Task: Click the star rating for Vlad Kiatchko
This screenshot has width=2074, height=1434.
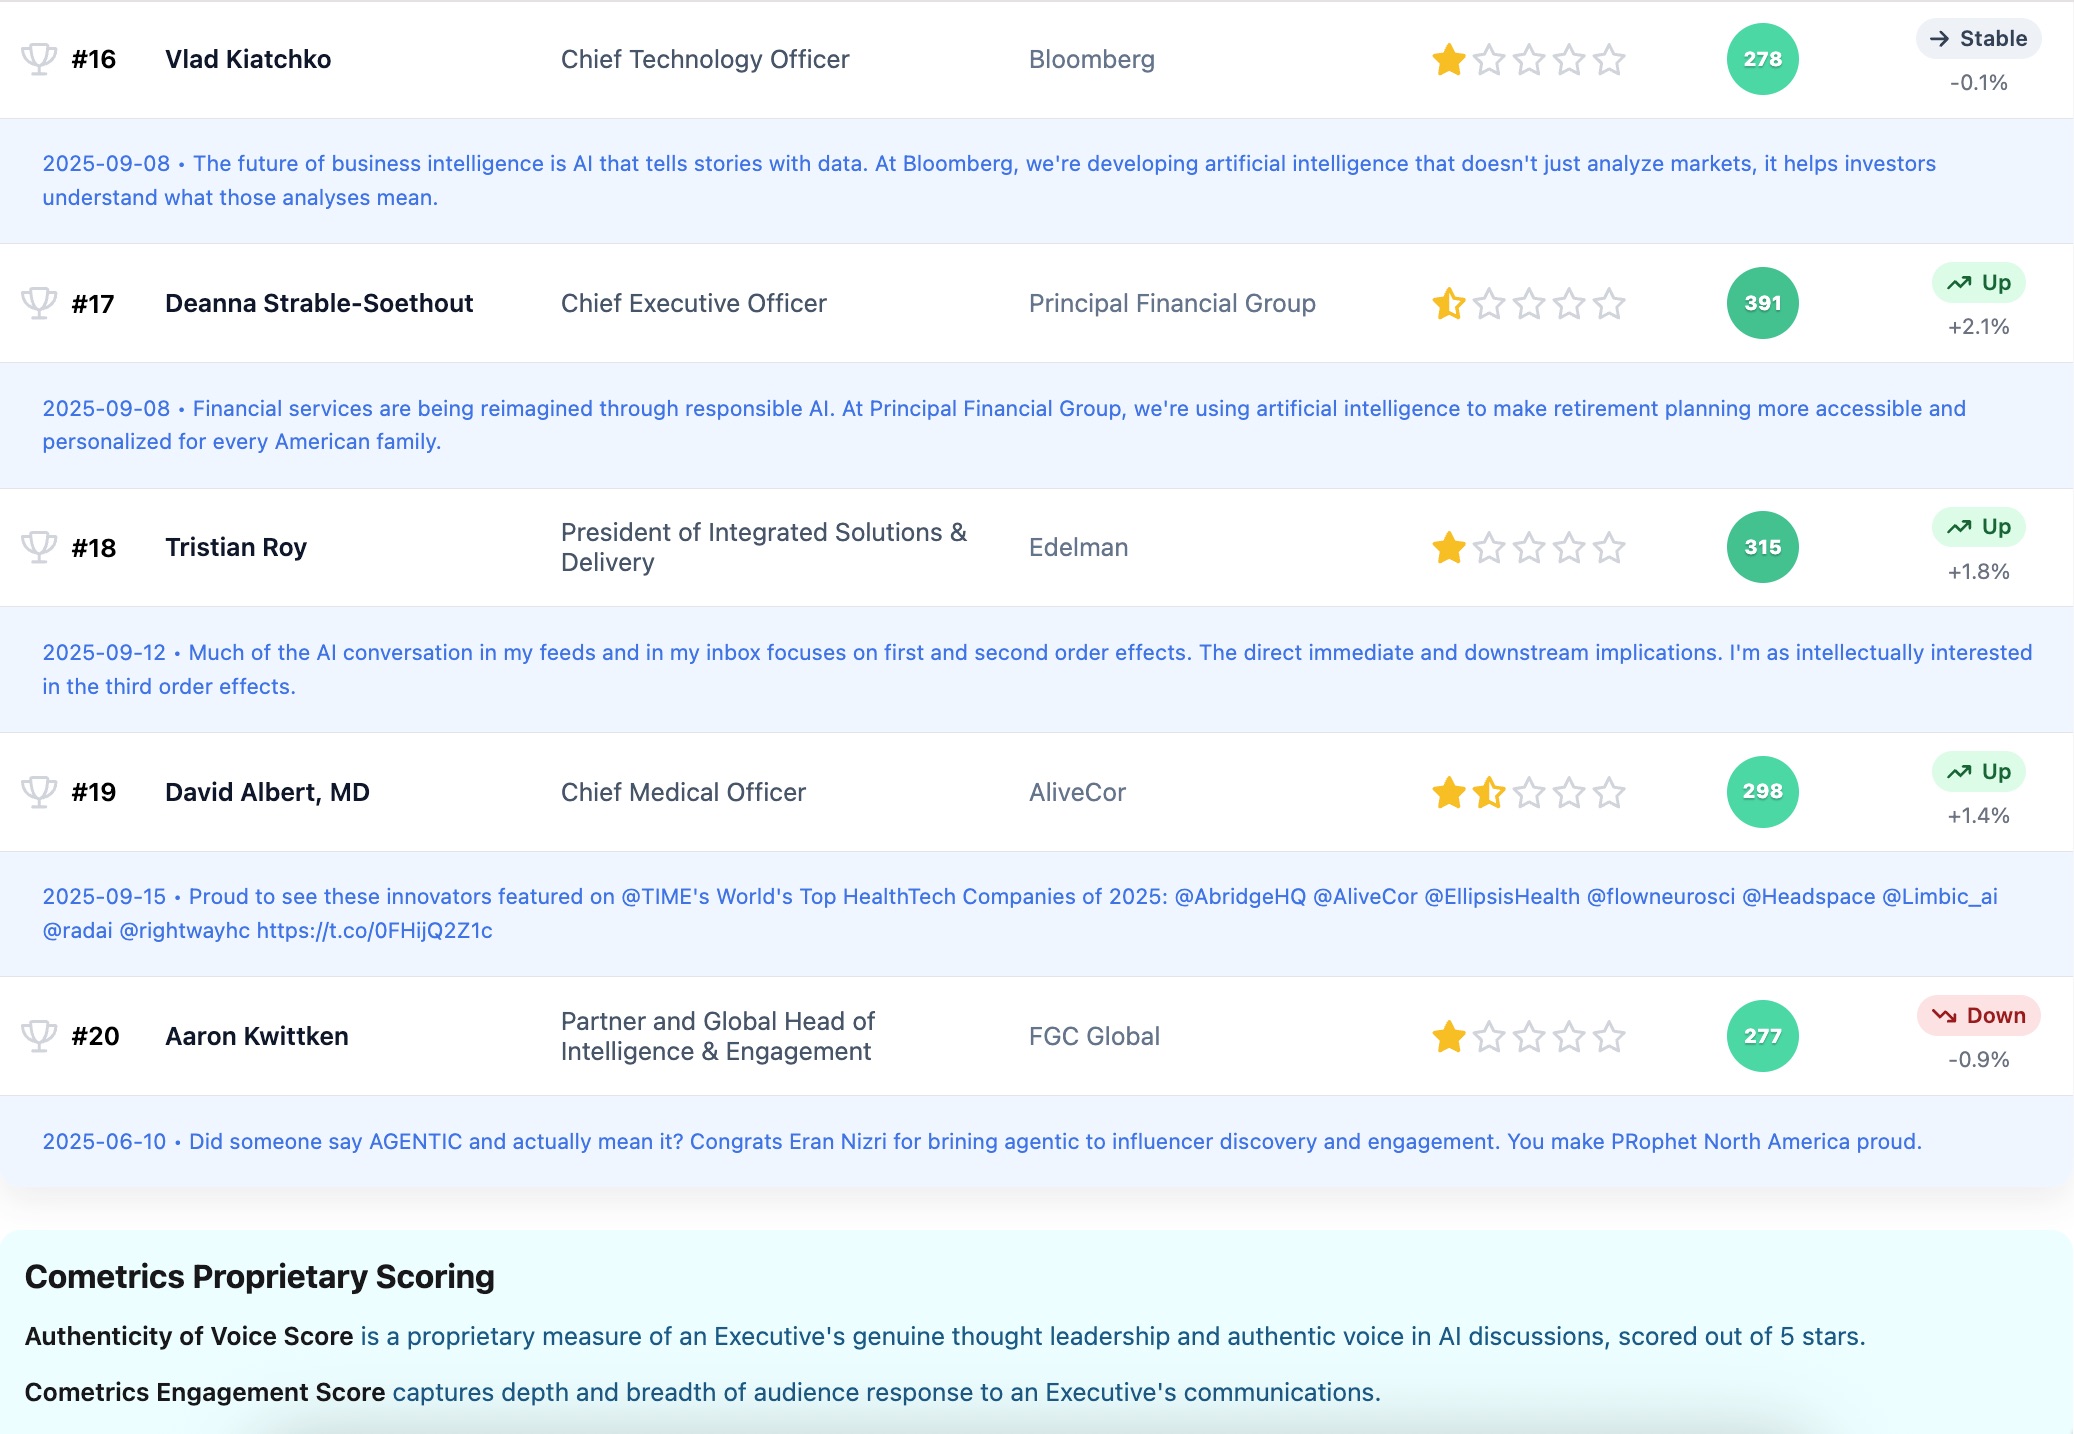Action: click(1528, 60)
